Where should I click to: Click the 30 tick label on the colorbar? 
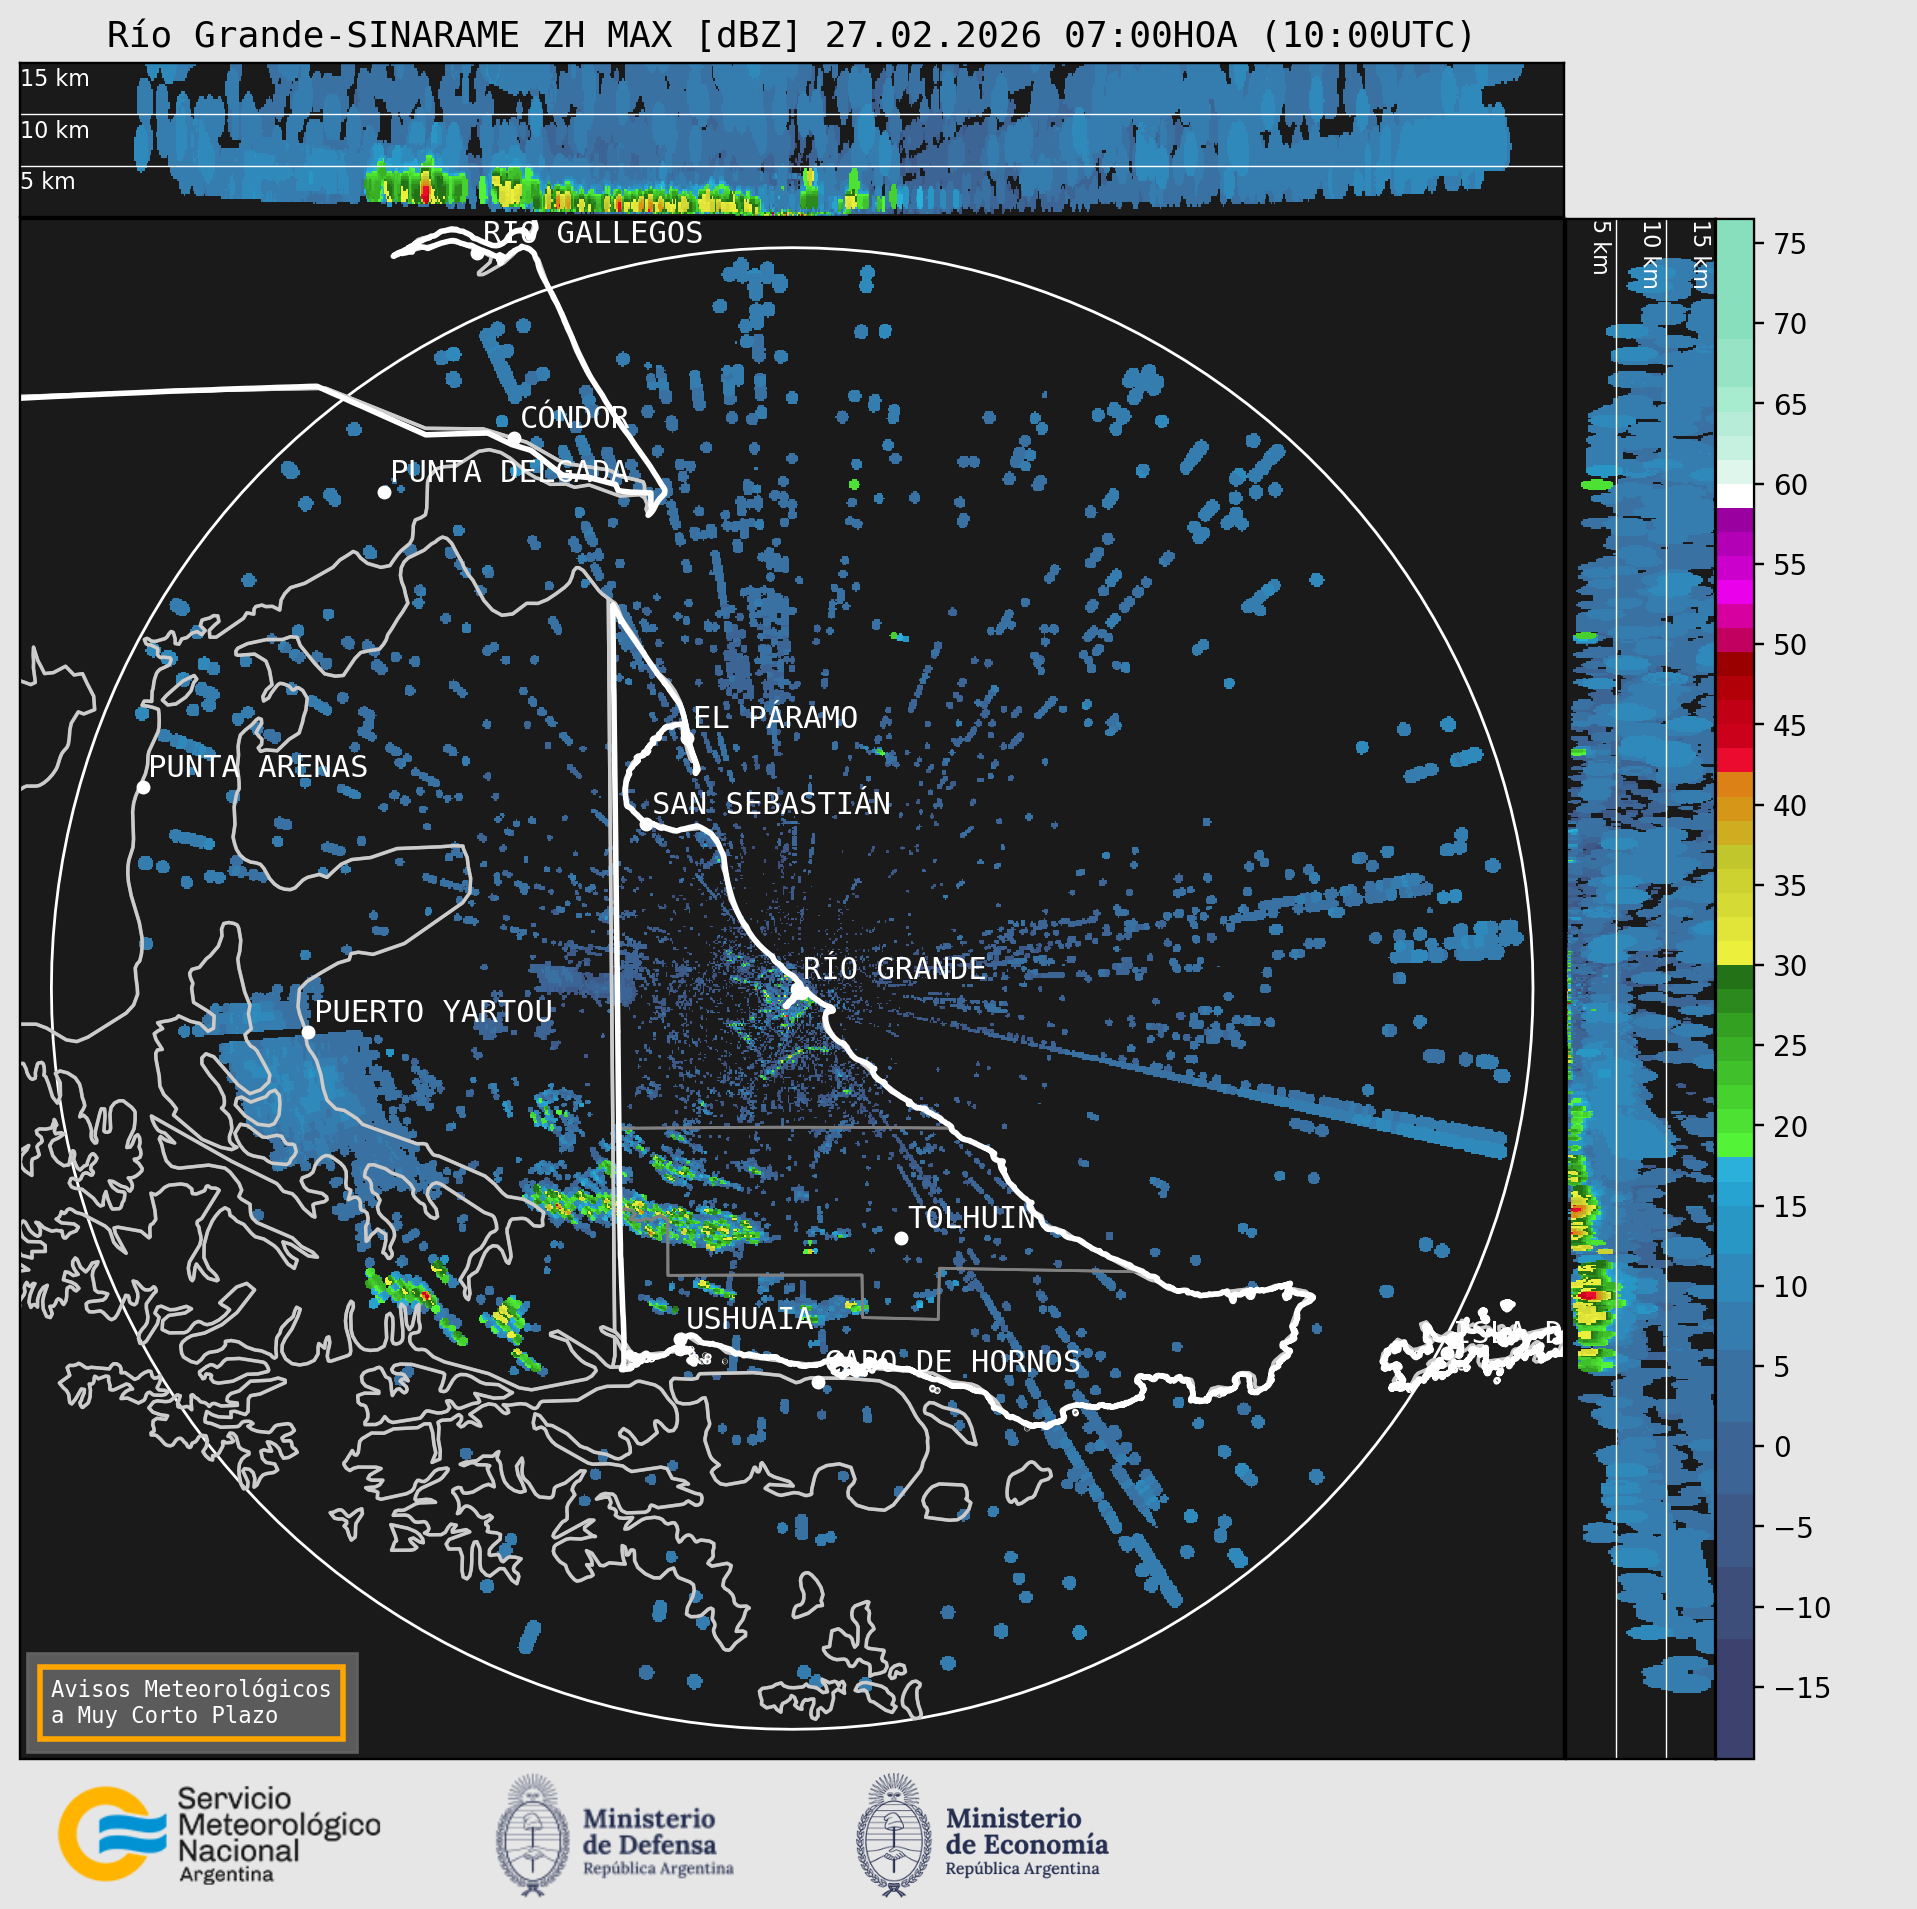click(1790, 966)
